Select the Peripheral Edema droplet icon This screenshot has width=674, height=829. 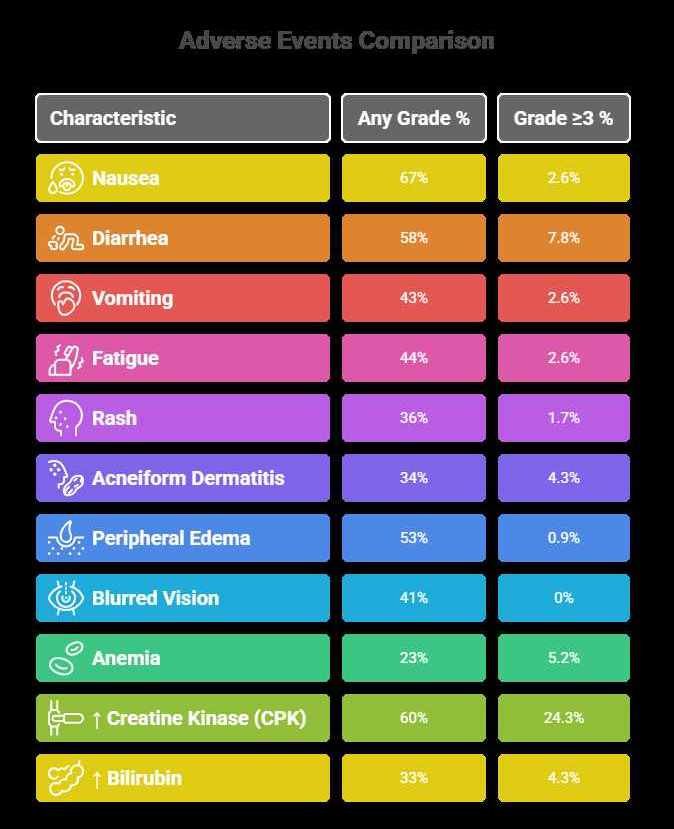coord(66,538)
